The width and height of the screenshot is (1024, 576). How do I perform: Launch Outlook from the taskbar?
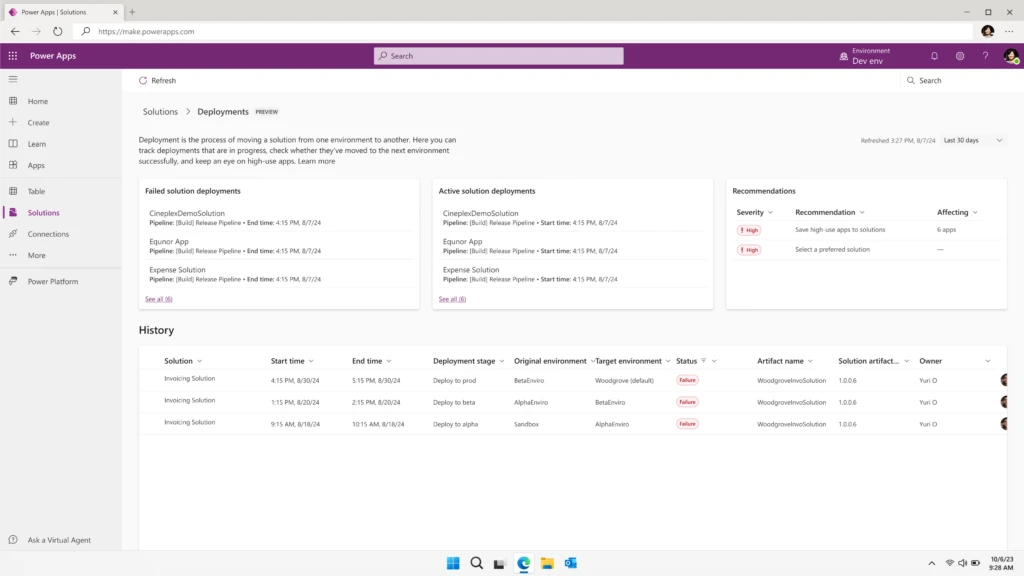[570, 563]
